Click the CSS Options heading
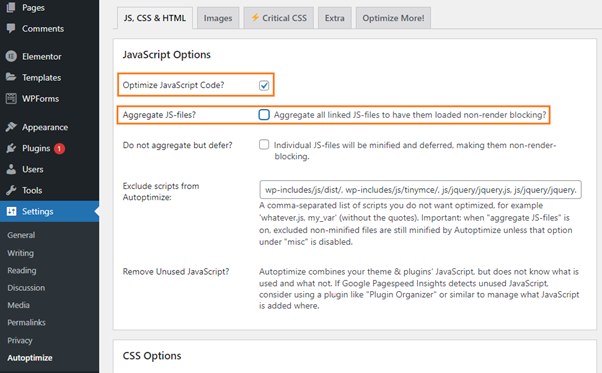 [x=152, y=356]
